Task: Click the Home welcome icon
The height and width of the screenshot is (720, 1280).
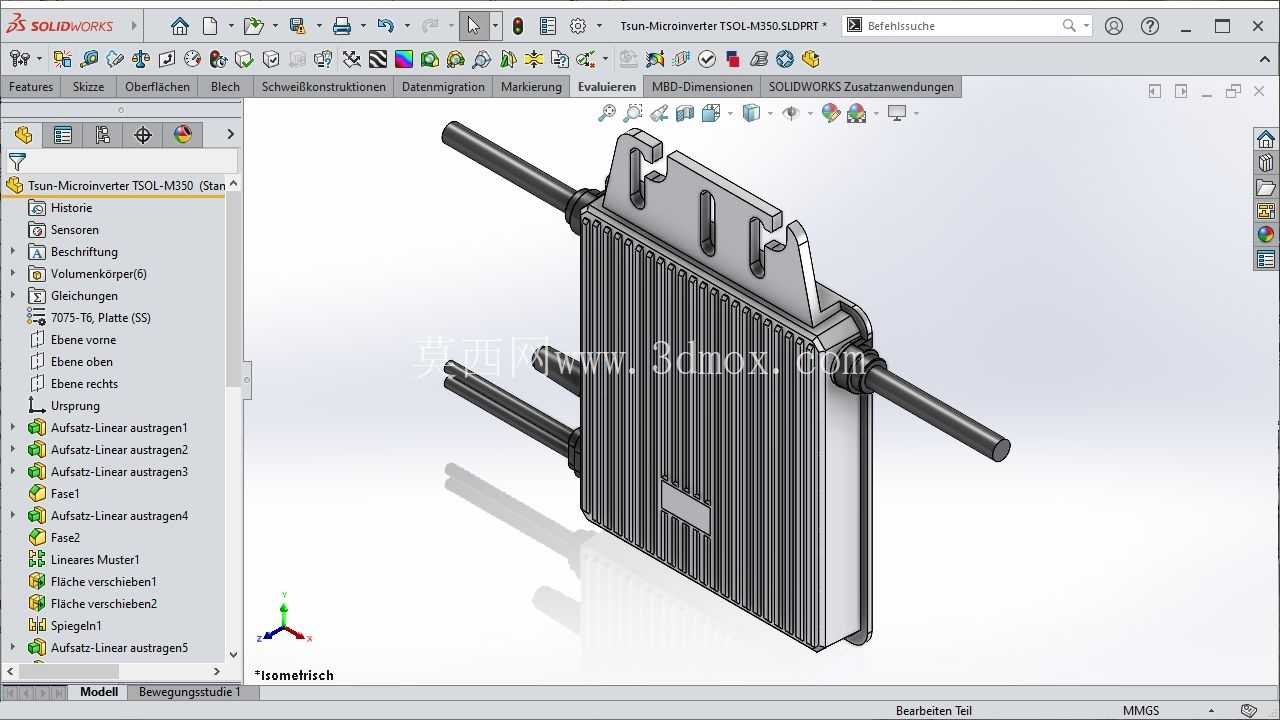Action: click(179, 26)
